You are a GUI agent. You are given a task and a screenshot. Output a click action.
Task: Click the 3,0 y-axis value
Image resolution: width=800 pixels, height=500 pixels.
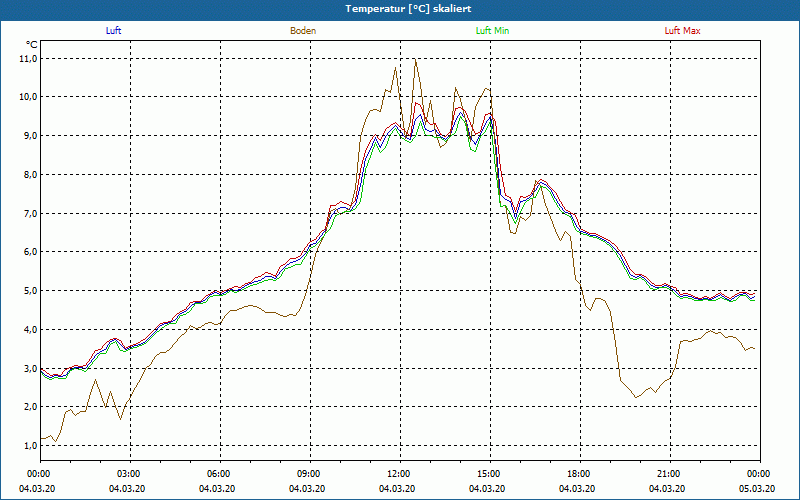coord(31,368)
